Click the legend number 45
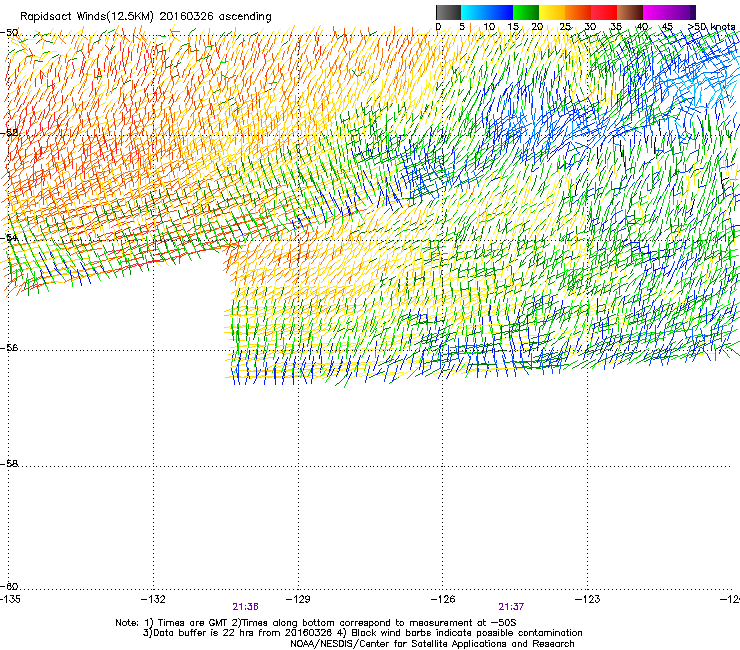This screenshot has width=740, height=650. point(667,27)
